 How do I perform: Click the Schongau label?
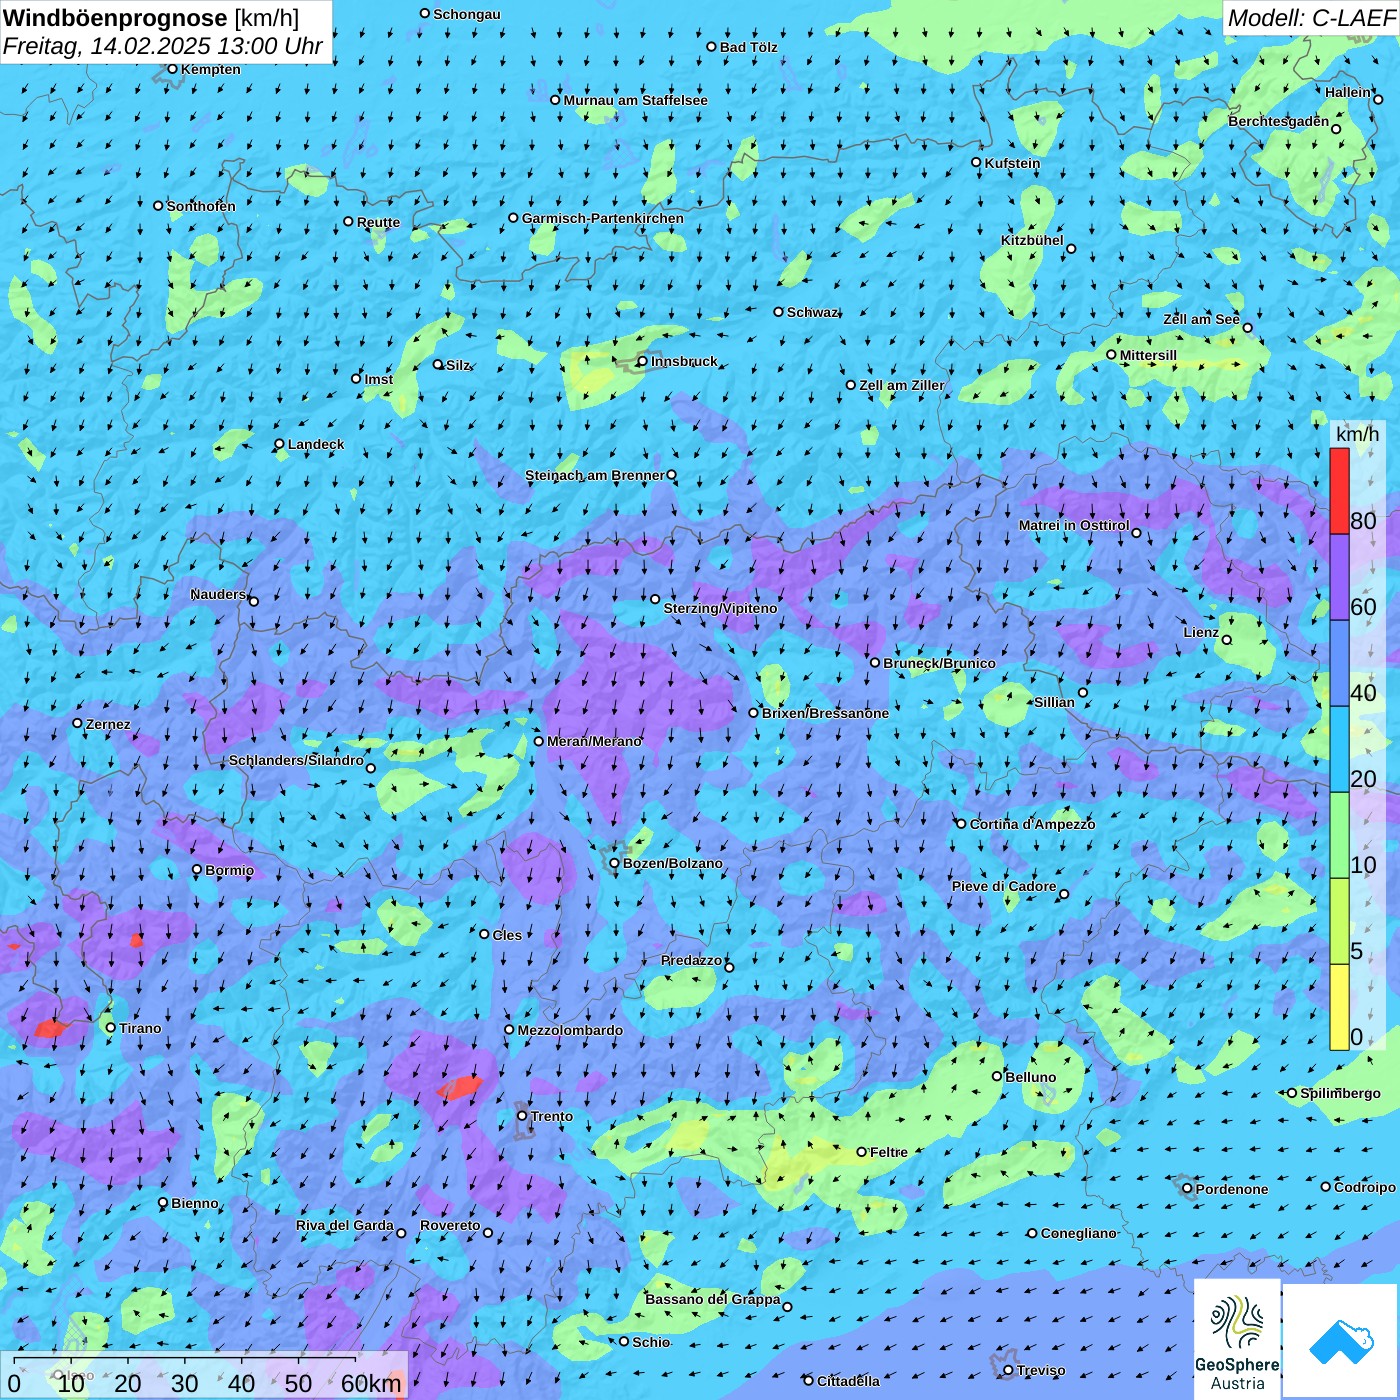pos(467,14)
